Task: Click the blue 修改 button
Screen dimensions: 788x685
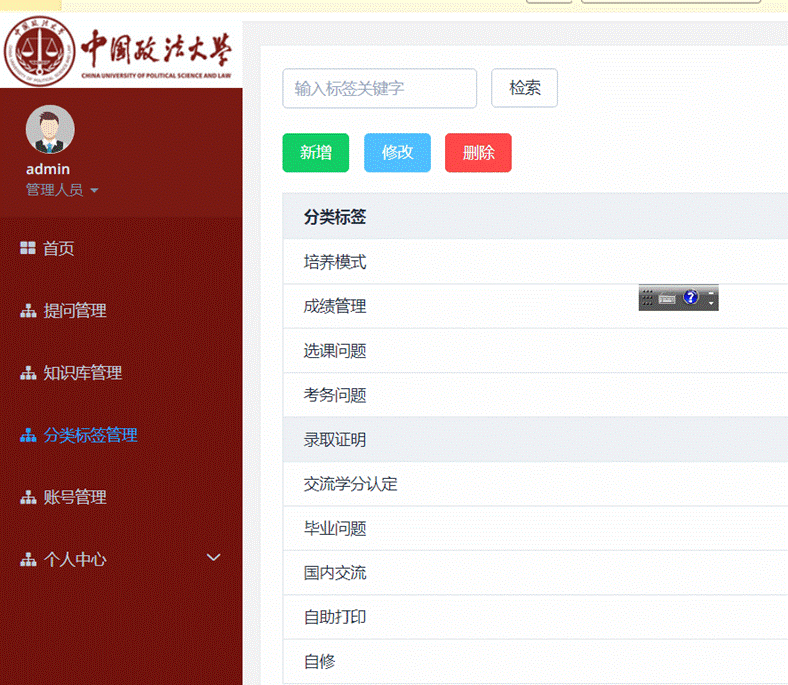Action: (397, 152)
